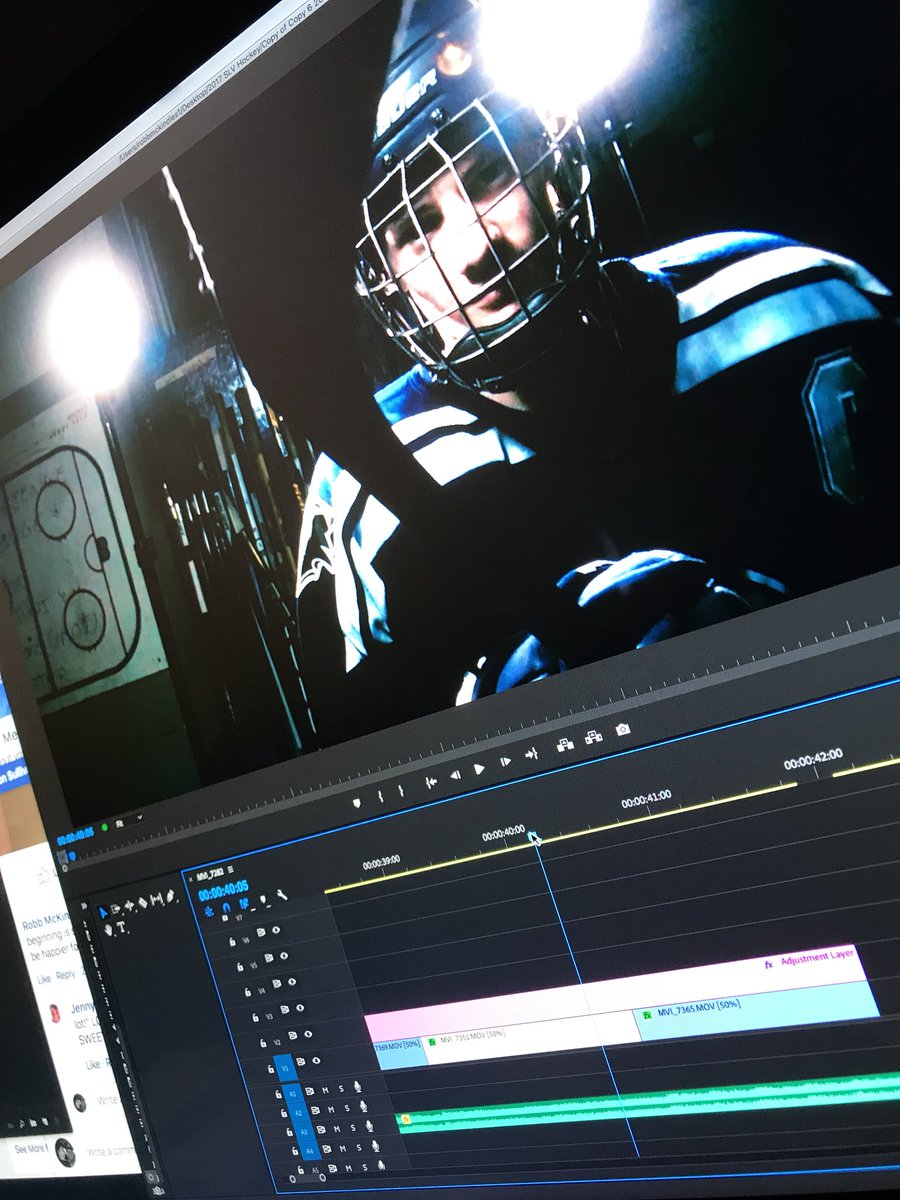The height and width of the screenshot is (1200, 900).
Task: Mute track A1 with M button
Action: pos(325,1090)
